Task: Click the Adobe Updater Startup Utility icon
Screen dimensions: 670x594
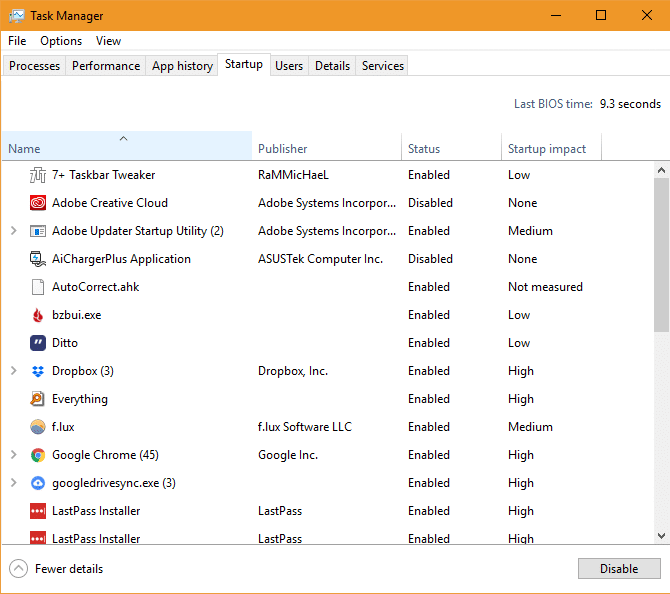Action: pyautogui.click(x=38, y=231)
